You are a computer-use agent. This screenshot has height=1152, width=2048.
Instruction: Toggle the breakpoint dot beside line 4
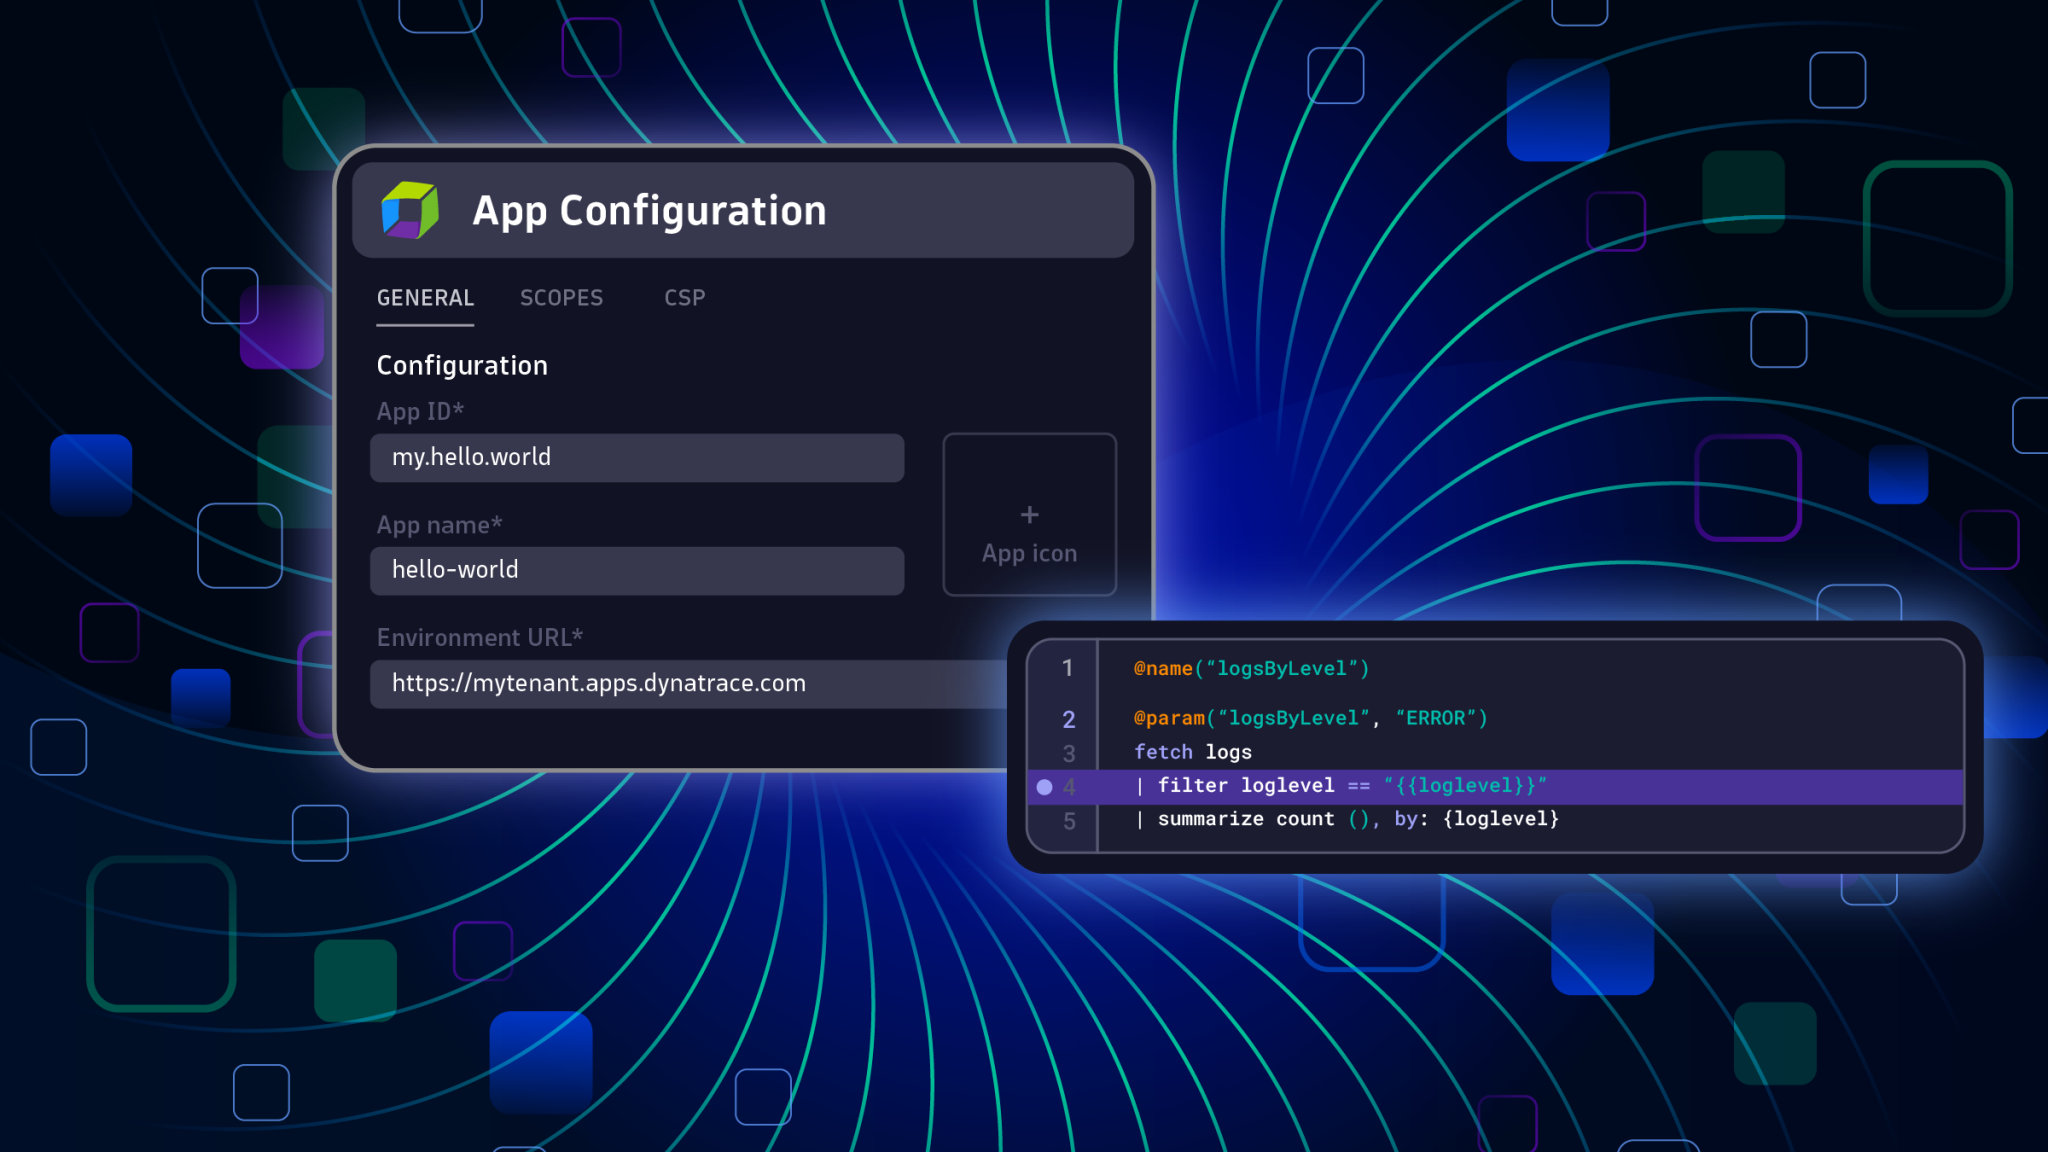pyautogui.click(x=1044, y=787)
